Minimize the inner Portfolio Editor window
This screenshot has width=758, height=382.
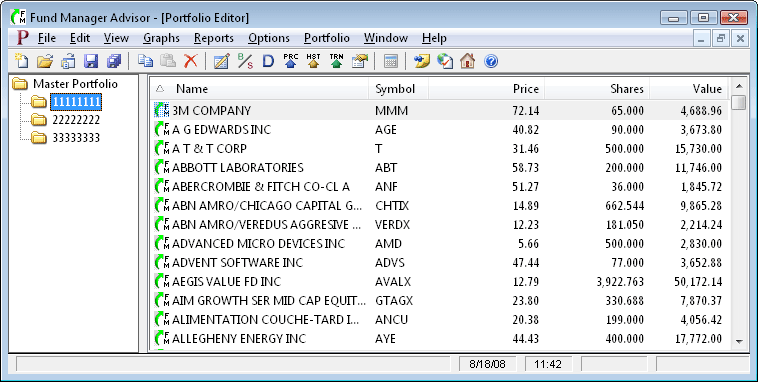coord(701,38)
